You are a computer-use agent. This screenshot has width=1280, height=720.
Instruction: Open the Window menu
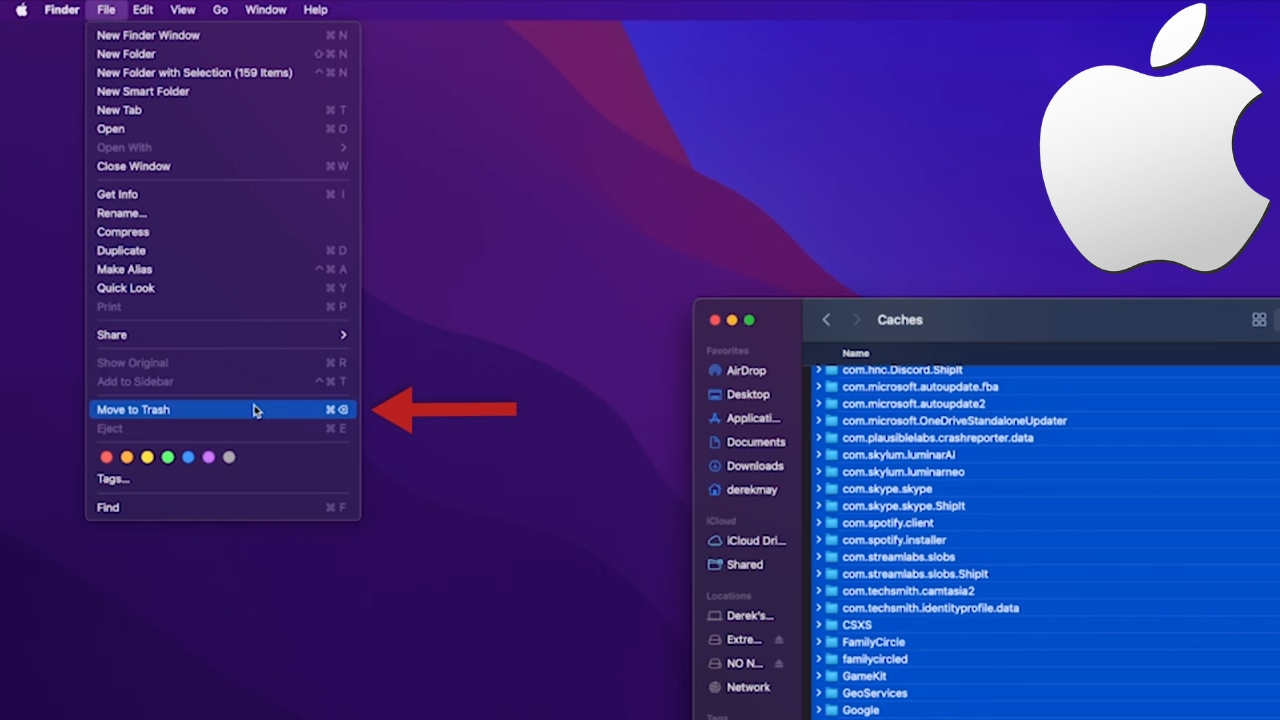click(266, 10)
